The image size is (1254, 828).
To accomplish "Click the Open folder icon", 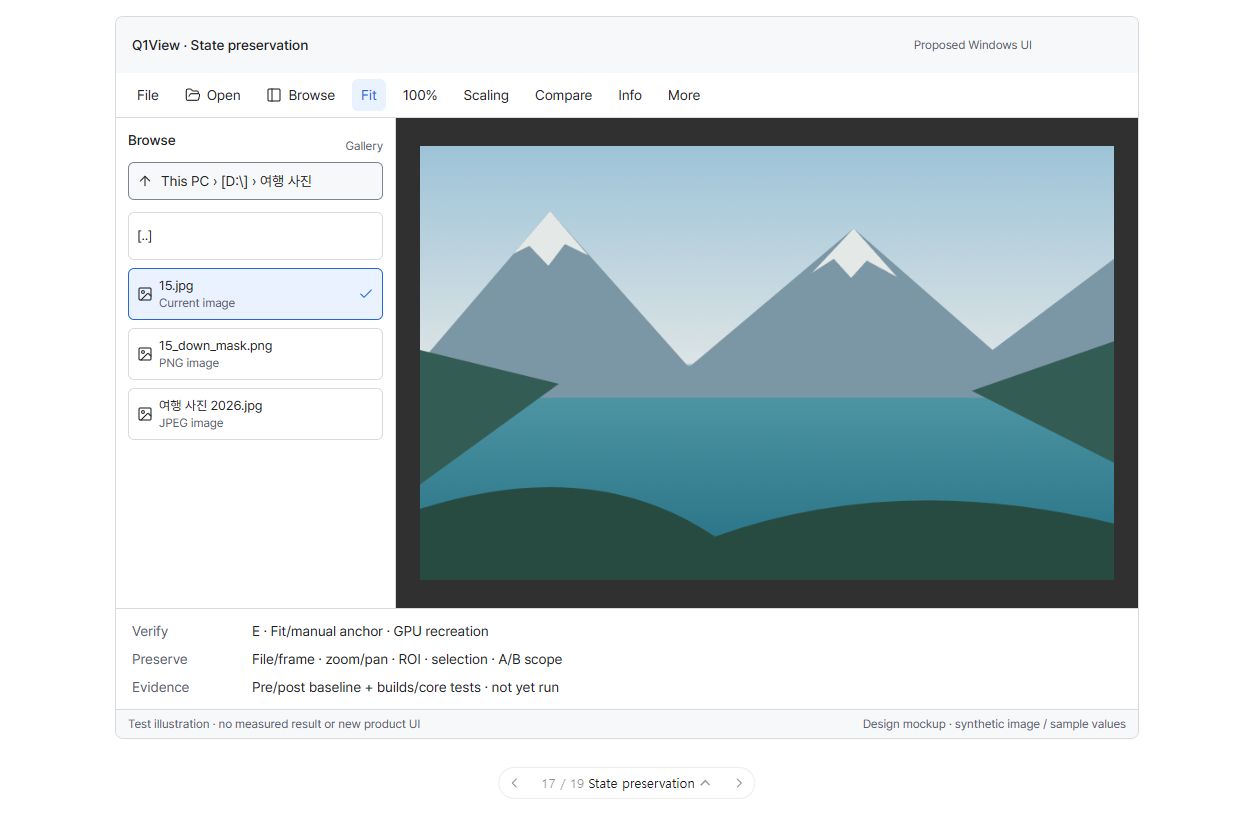I will [x=193, y=95].
